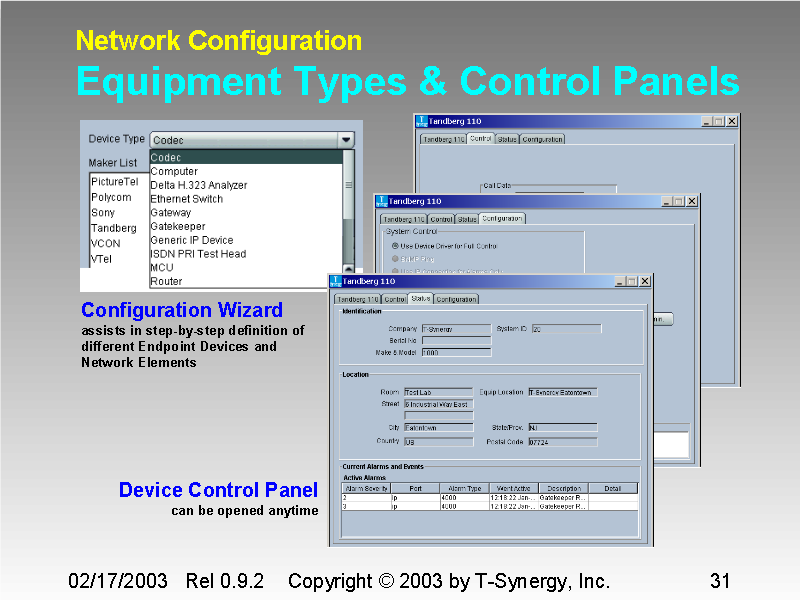This screenshot has height=600, width=800.
Task: Click the Room input field containing Test Lab
Action: (437, 392)
